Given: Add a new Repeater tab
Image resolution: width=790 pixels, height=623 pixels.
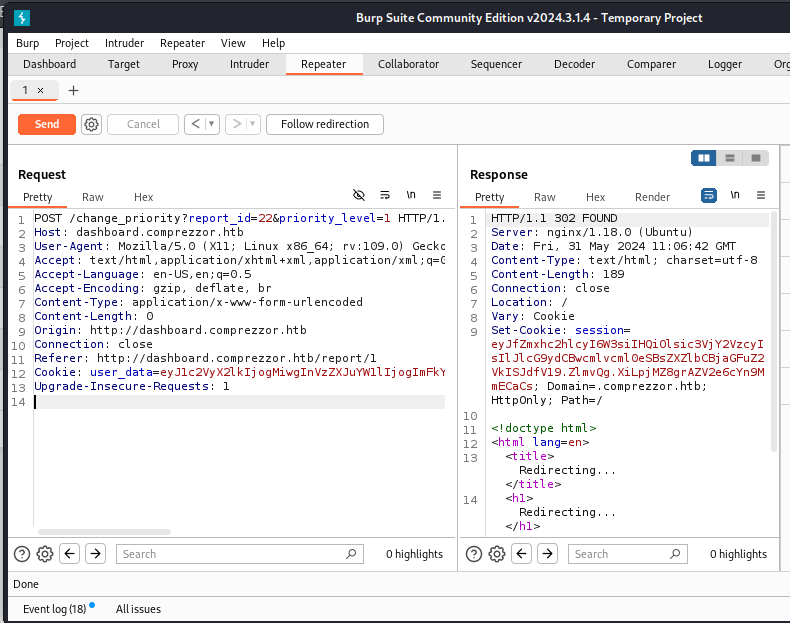Looking at the screenshot, I should [x=74, y=91].
